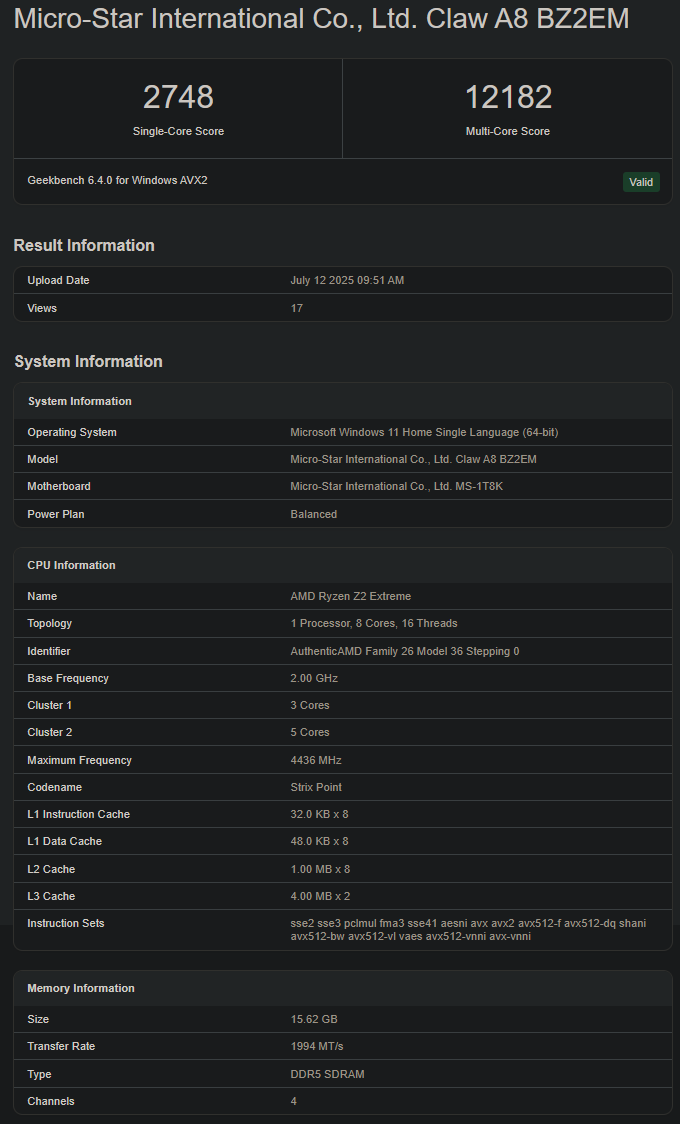680x1124 pixels.
Task: Click the CPU name AMD Ryzen Z2 Extreme
Action: click(351, 596)
